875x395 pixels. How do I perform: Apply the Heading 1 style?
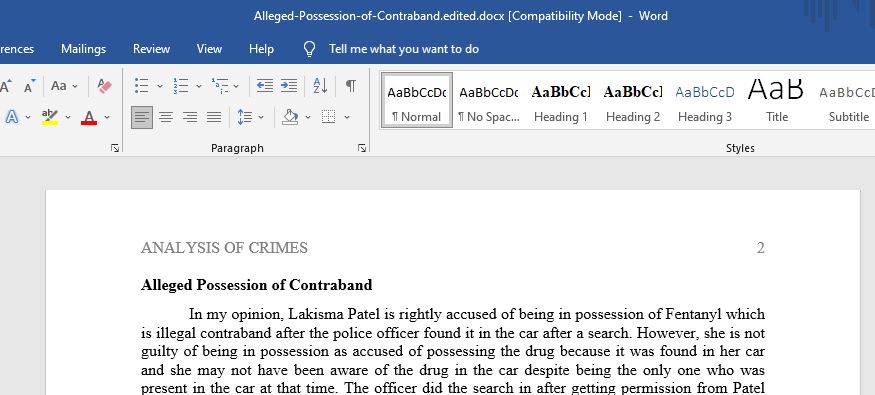(x=561, y=101)
